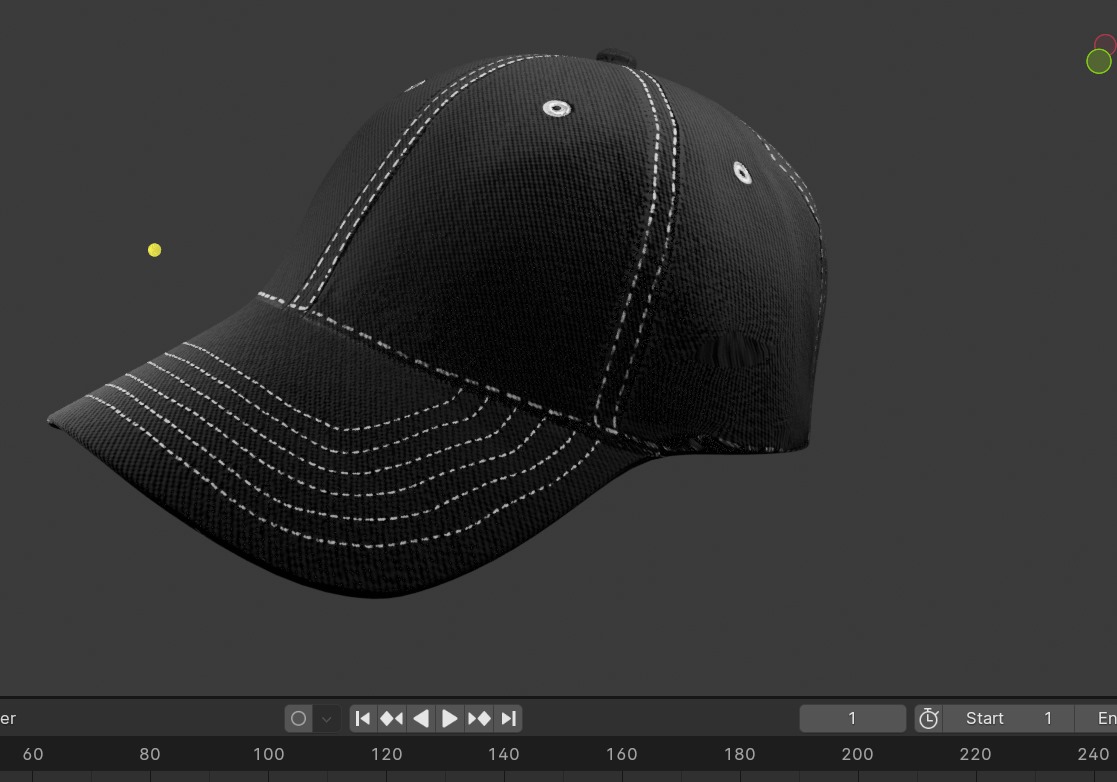
Task: Open the Marker menu at the timeline's left edge
Action: point(8,718)
